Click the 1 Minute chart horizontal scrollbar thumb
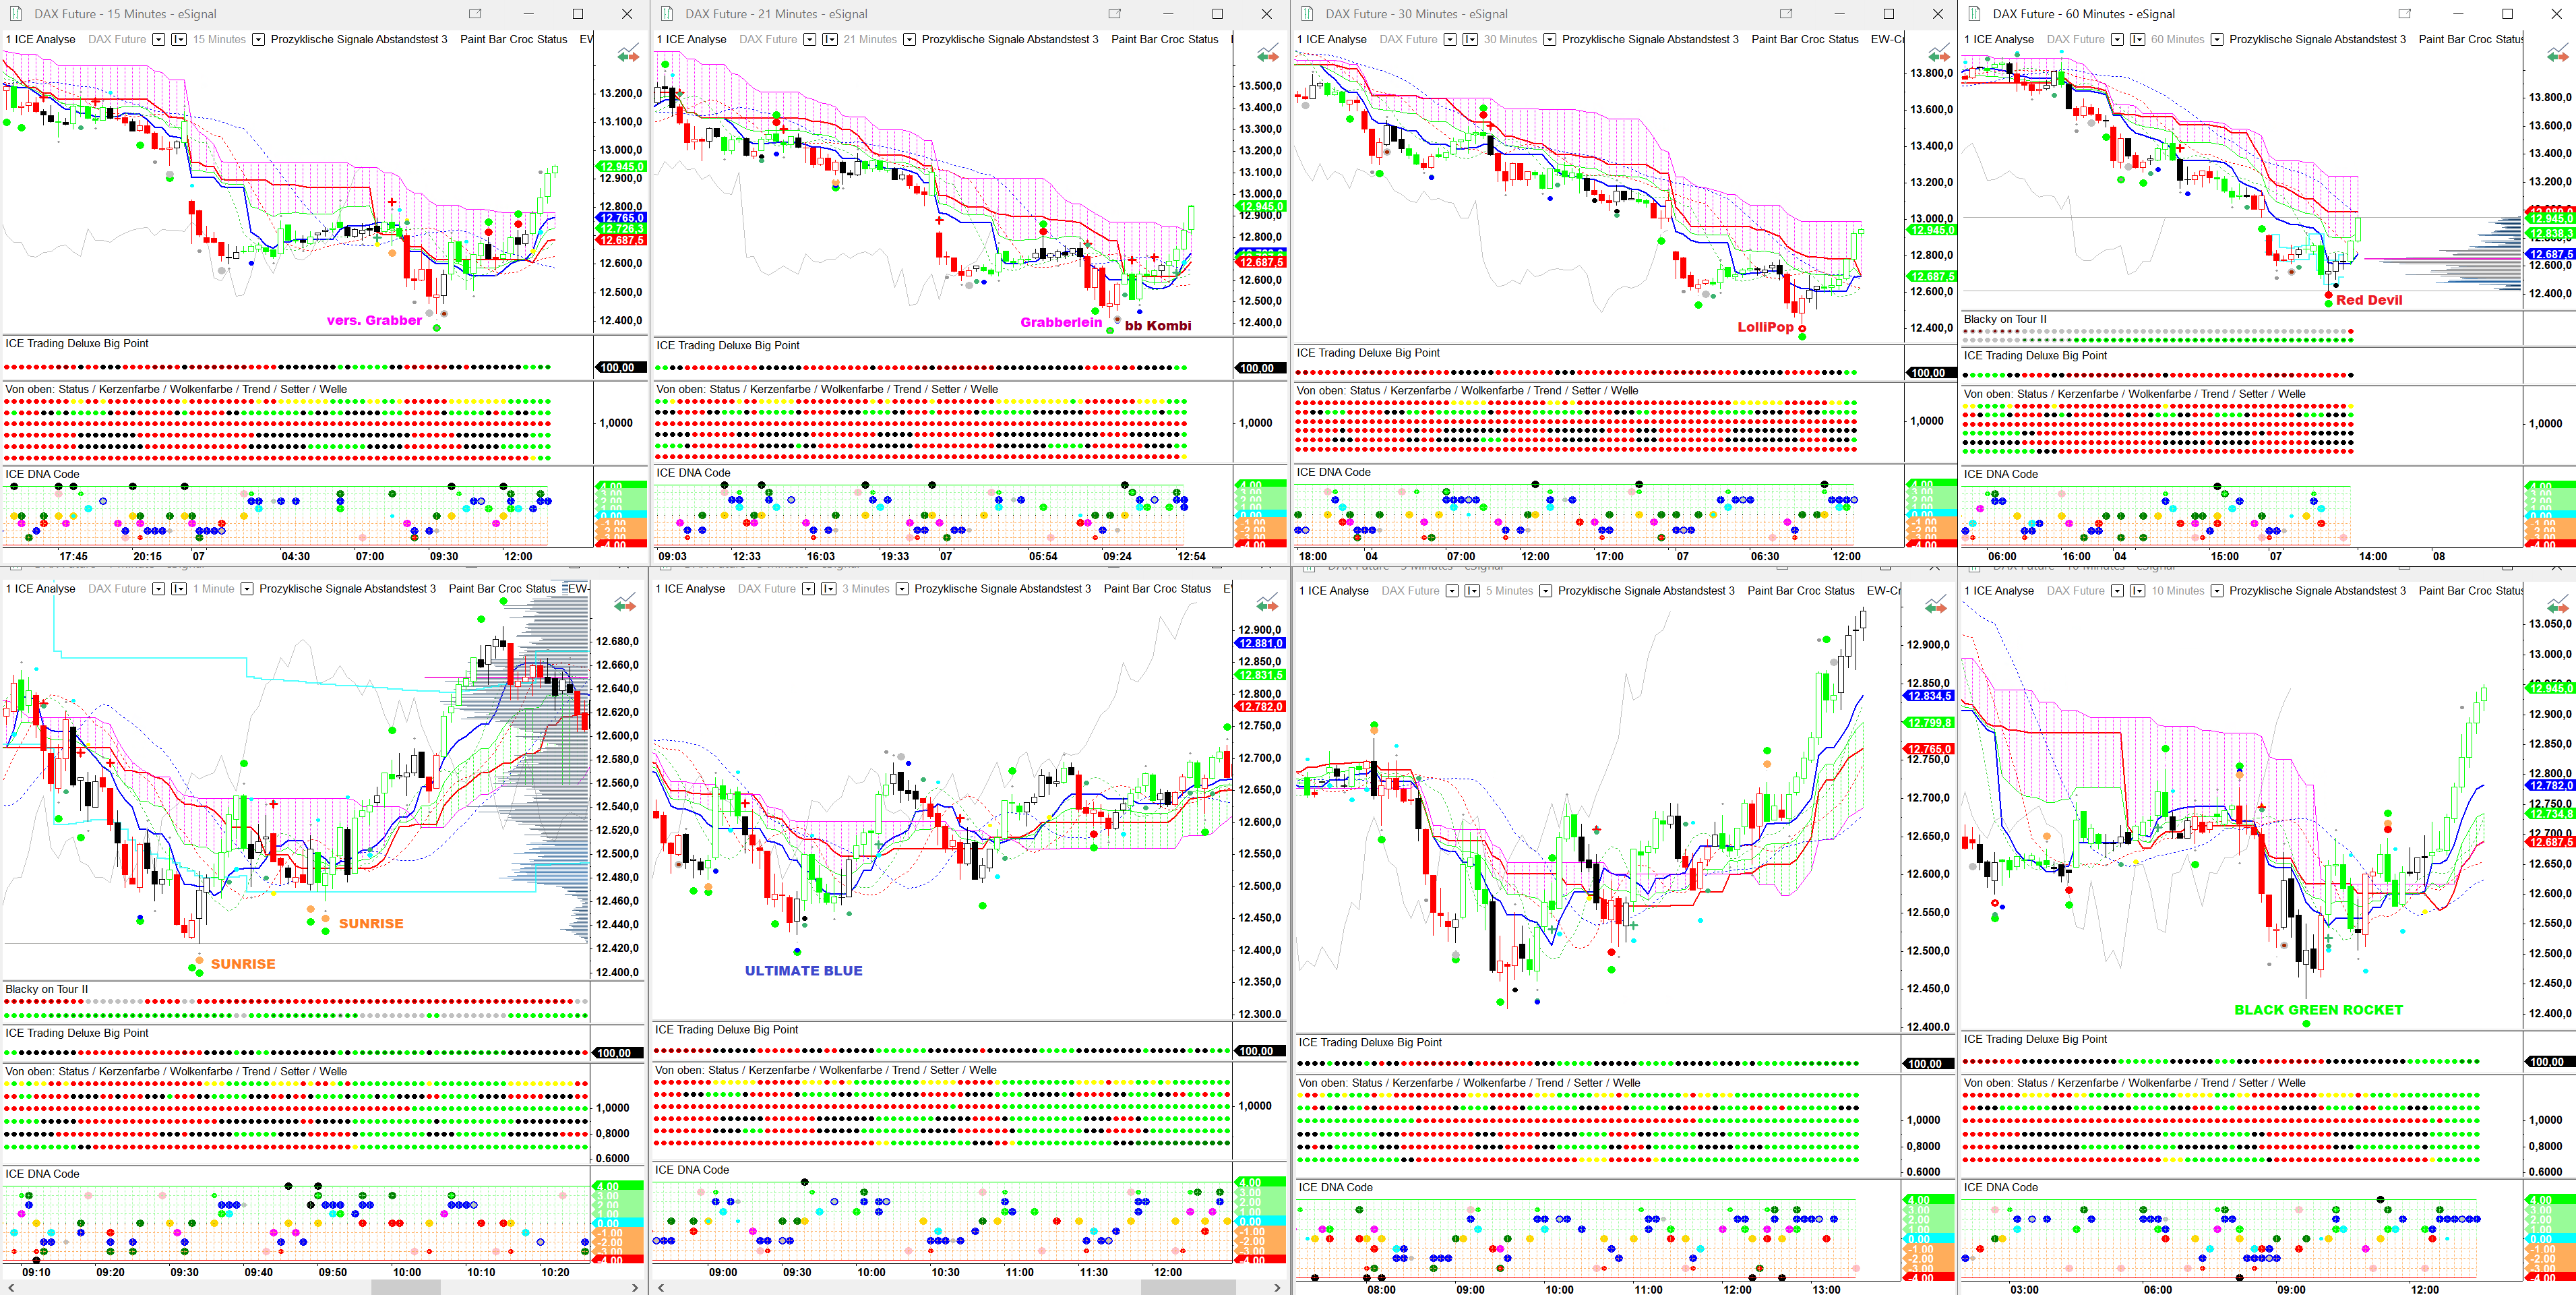This screenshot has width=2576, height=1295. (405, 1287)
